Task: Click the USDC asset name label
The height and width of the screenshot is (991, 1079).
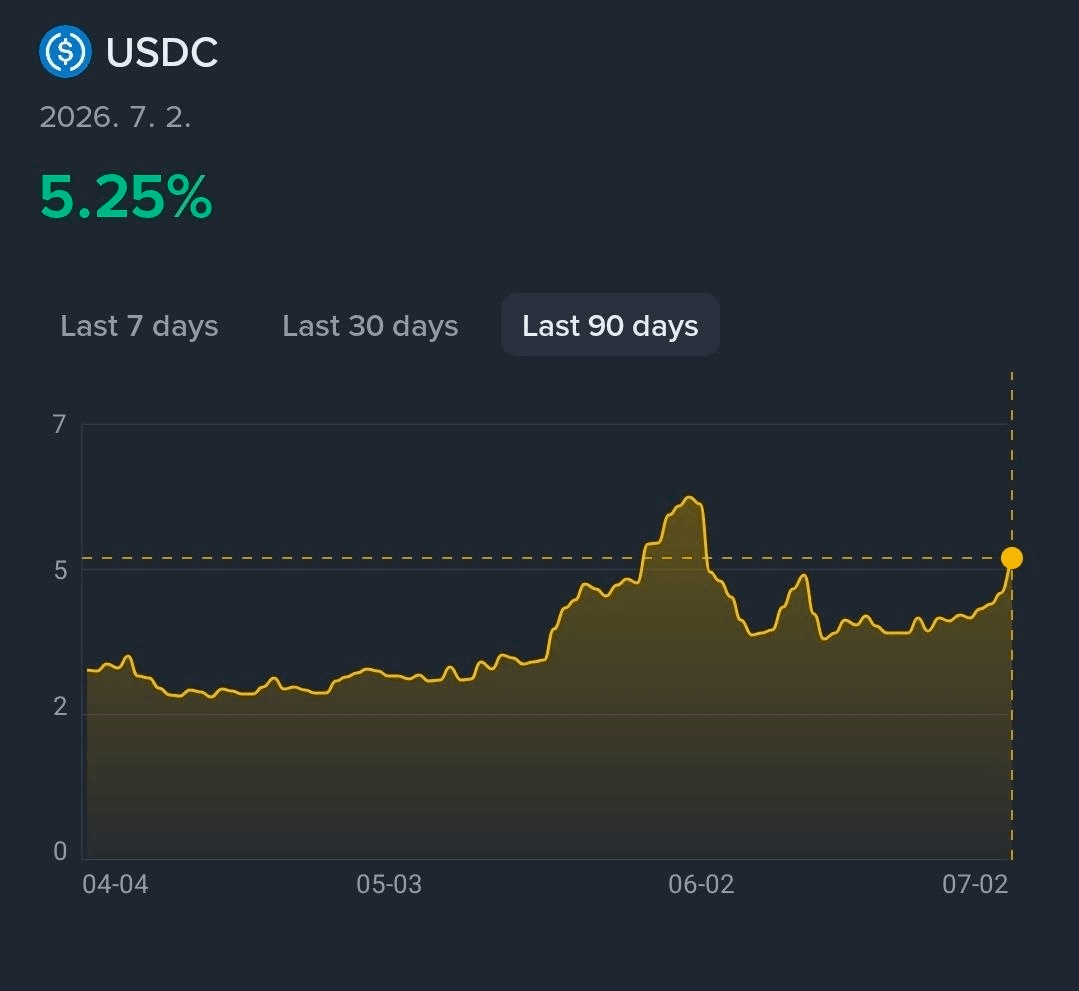Action: 162,52
